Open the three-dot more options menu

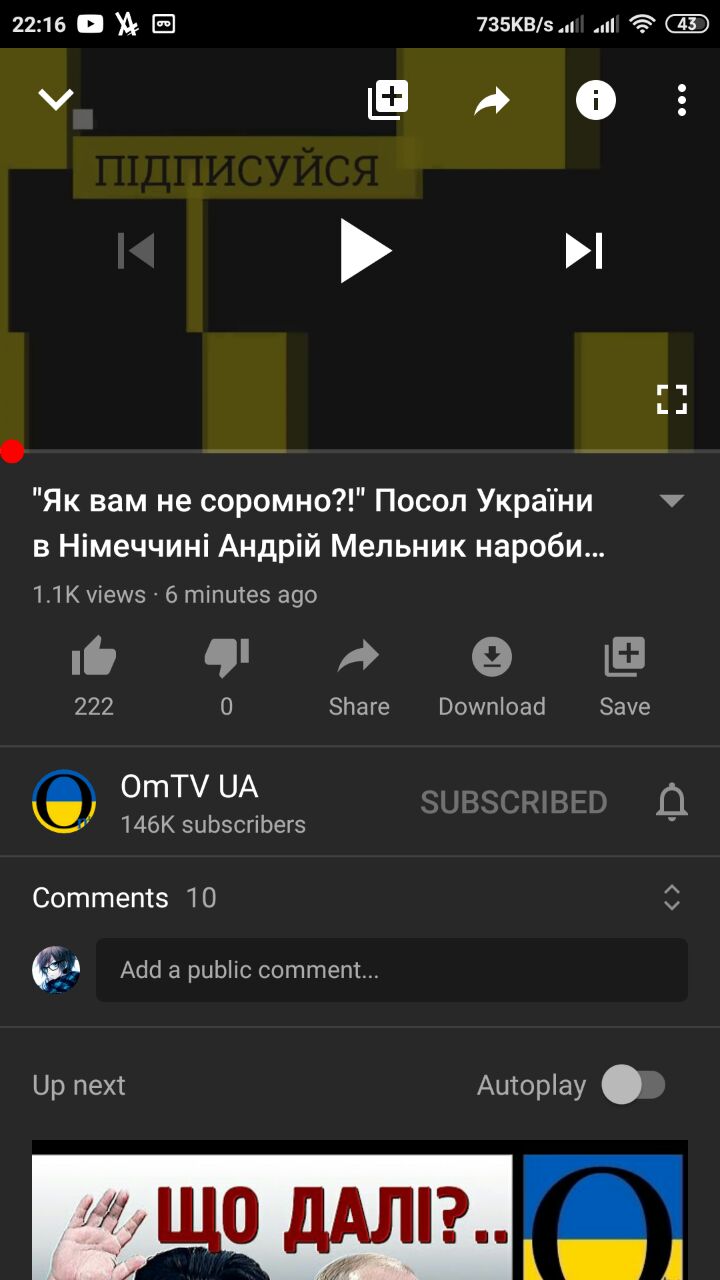coord(682,100)
